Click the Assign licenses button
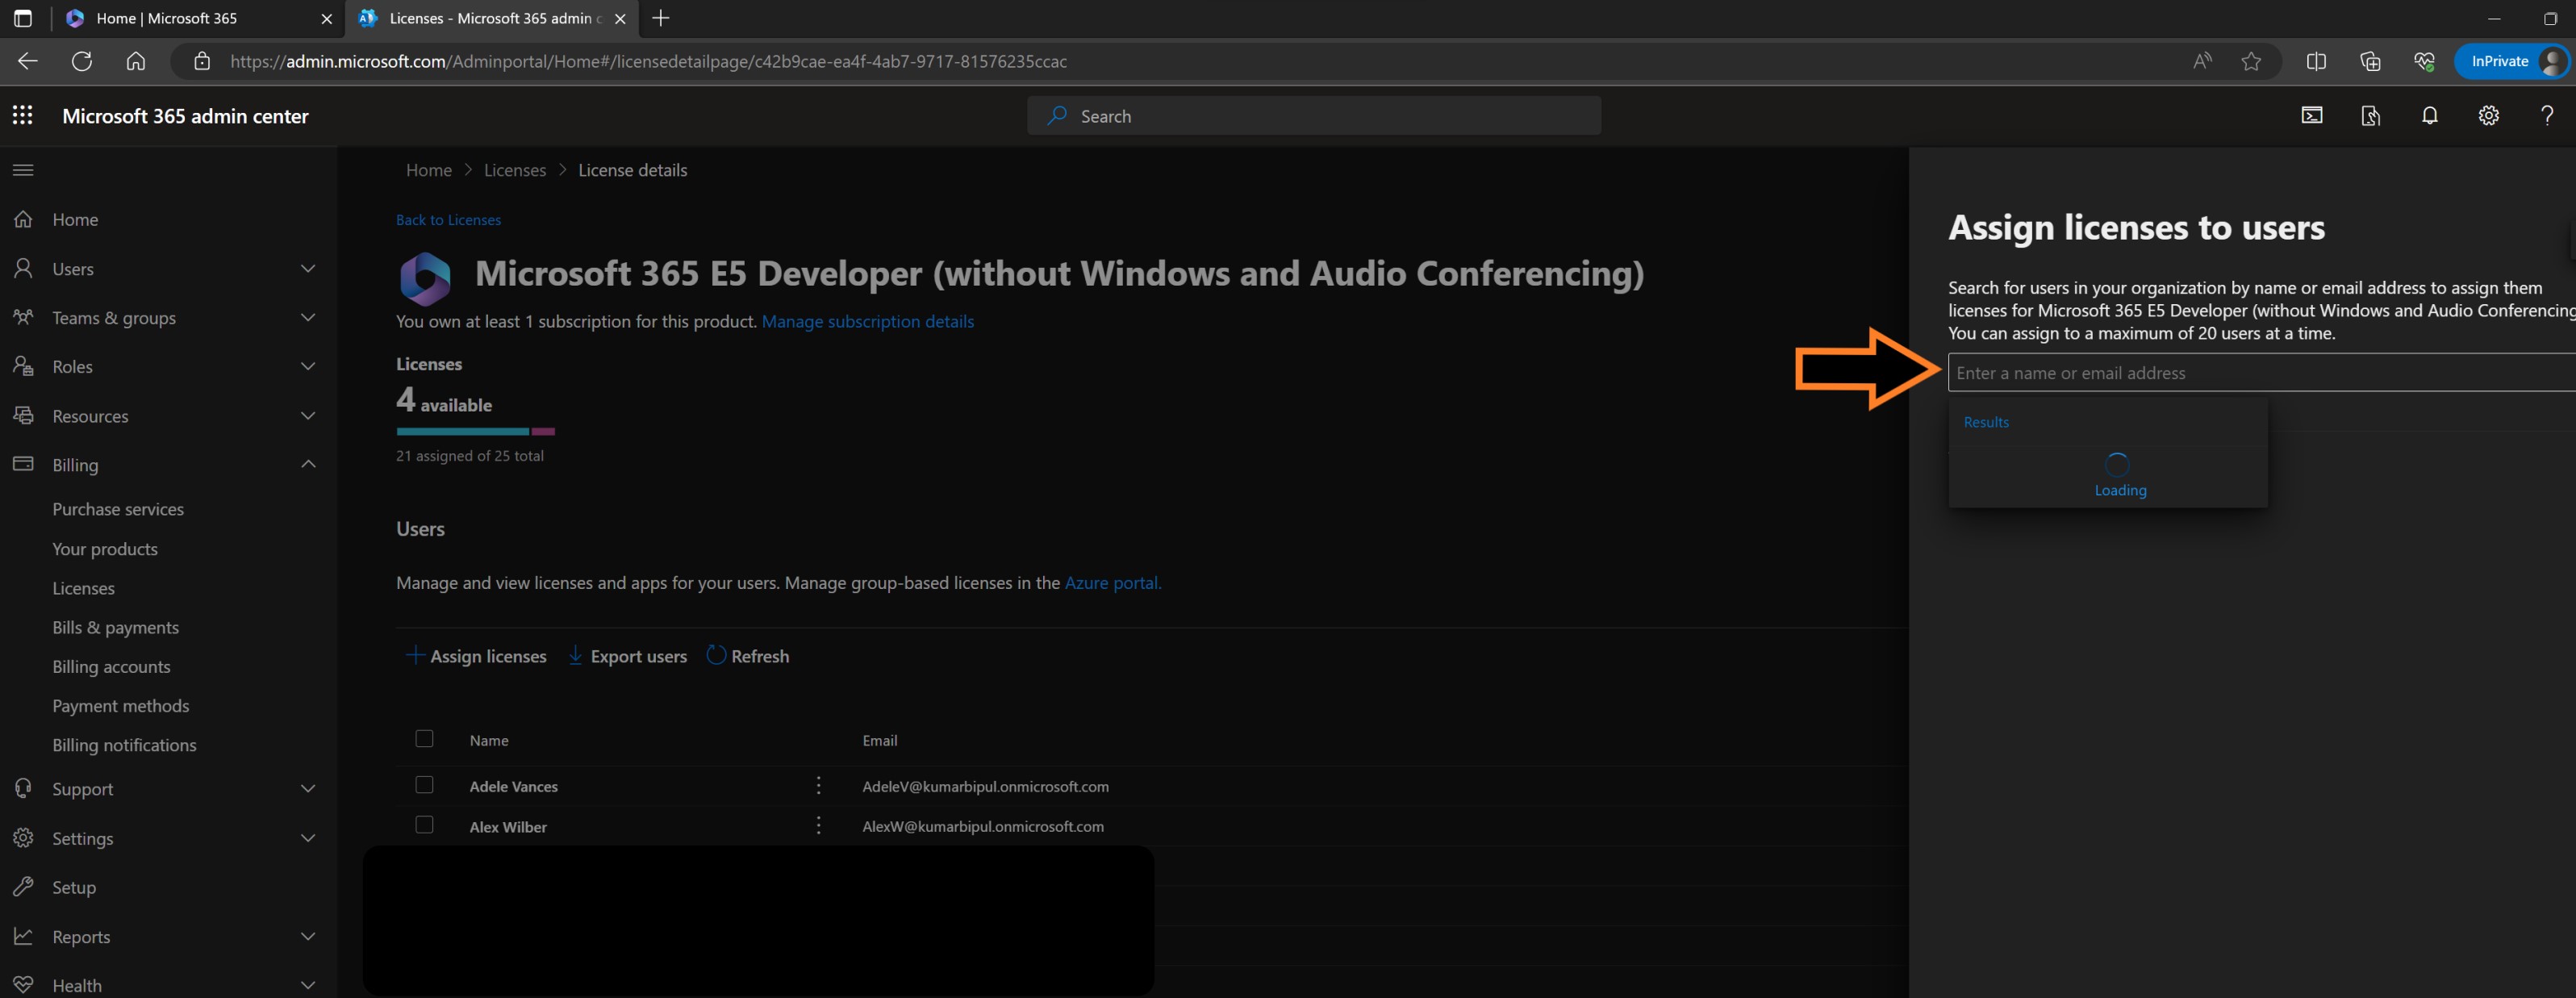 click(x=477, y=656)
